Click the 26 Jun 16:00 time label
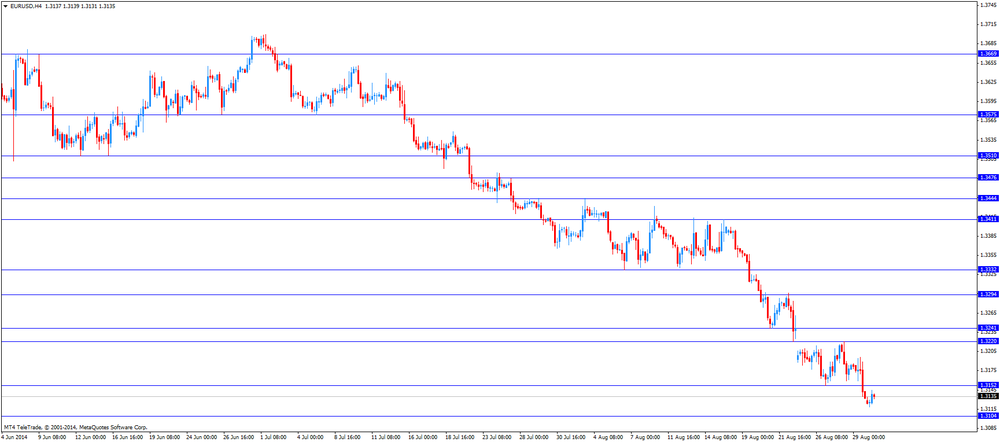Image resolution: width=1000 pixels, height=442 pixels. [x=238, y=438]
